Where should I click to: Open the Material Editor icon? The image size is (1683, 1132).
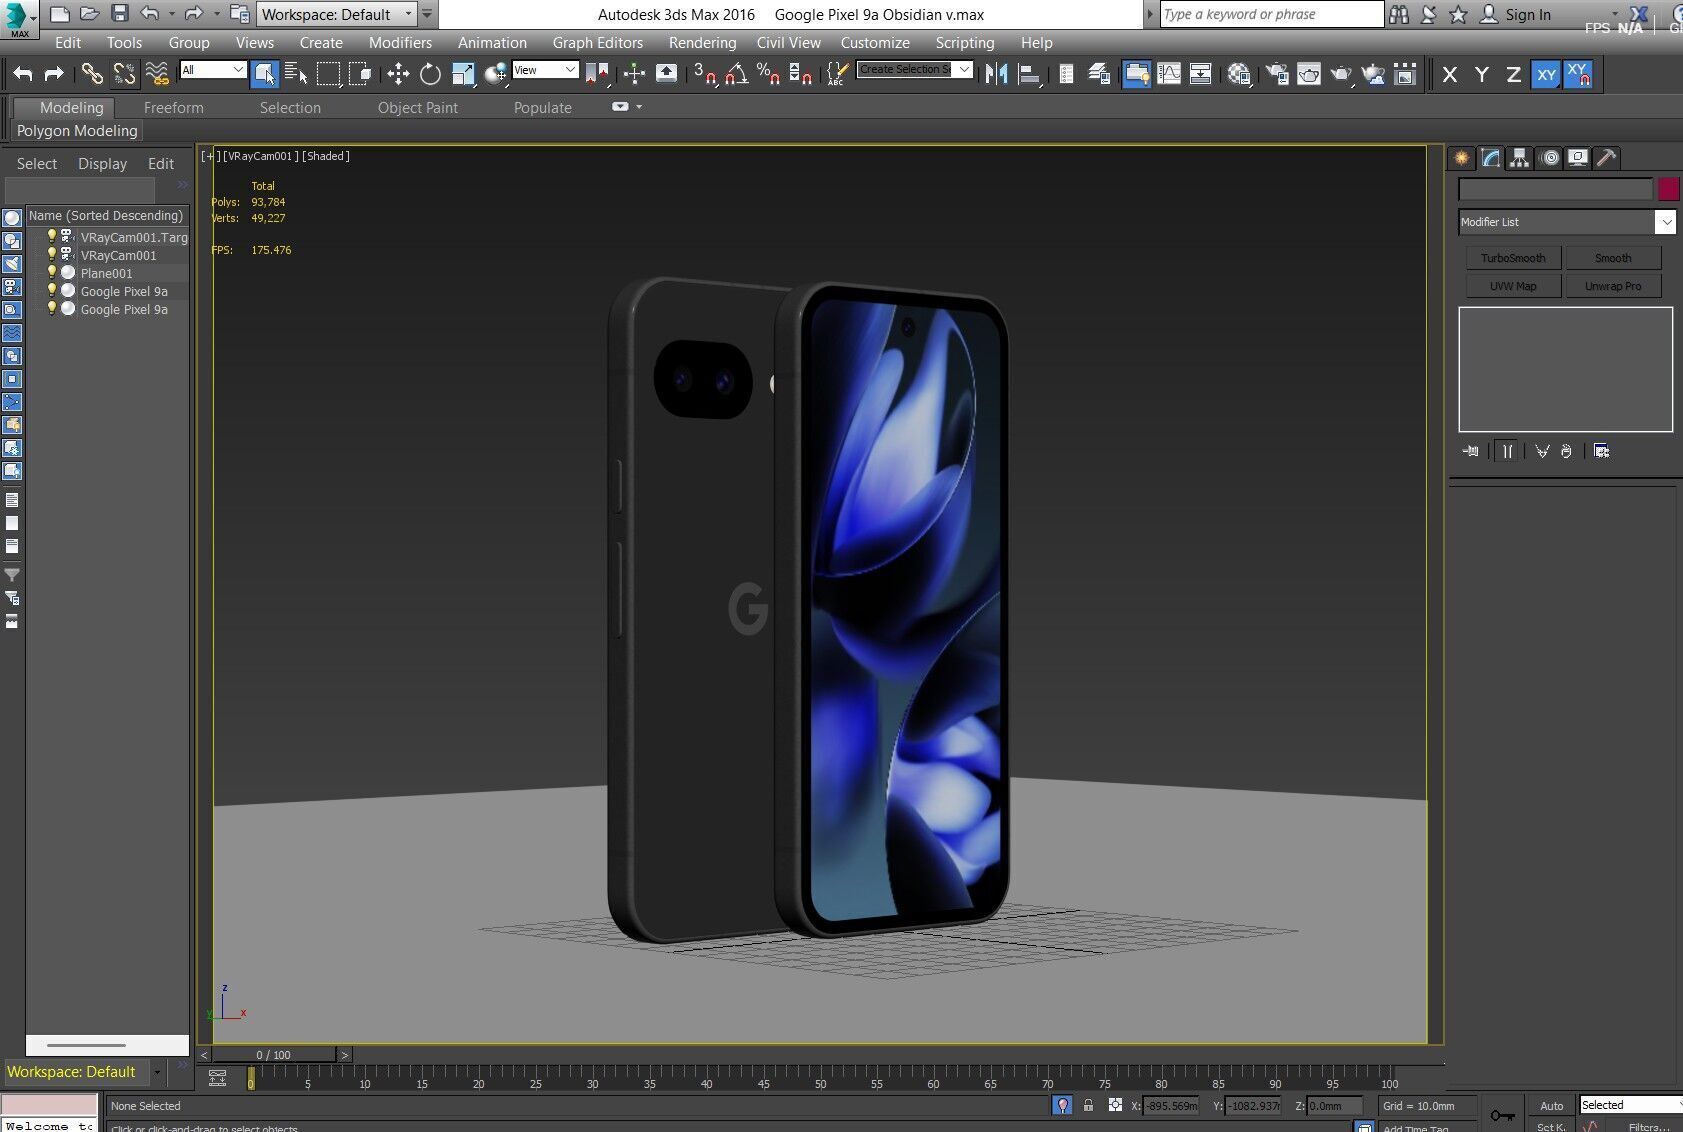(1239, 74)
